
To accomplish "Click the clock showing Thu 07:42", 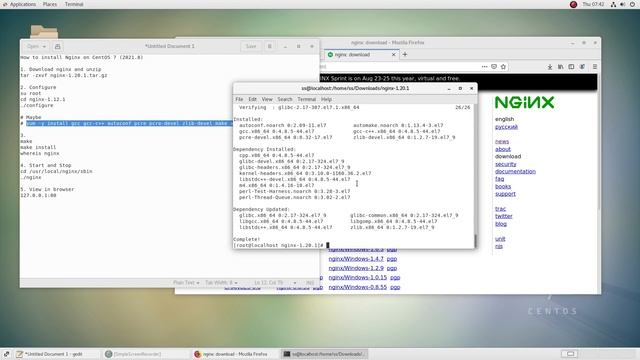I will [593, 4].
